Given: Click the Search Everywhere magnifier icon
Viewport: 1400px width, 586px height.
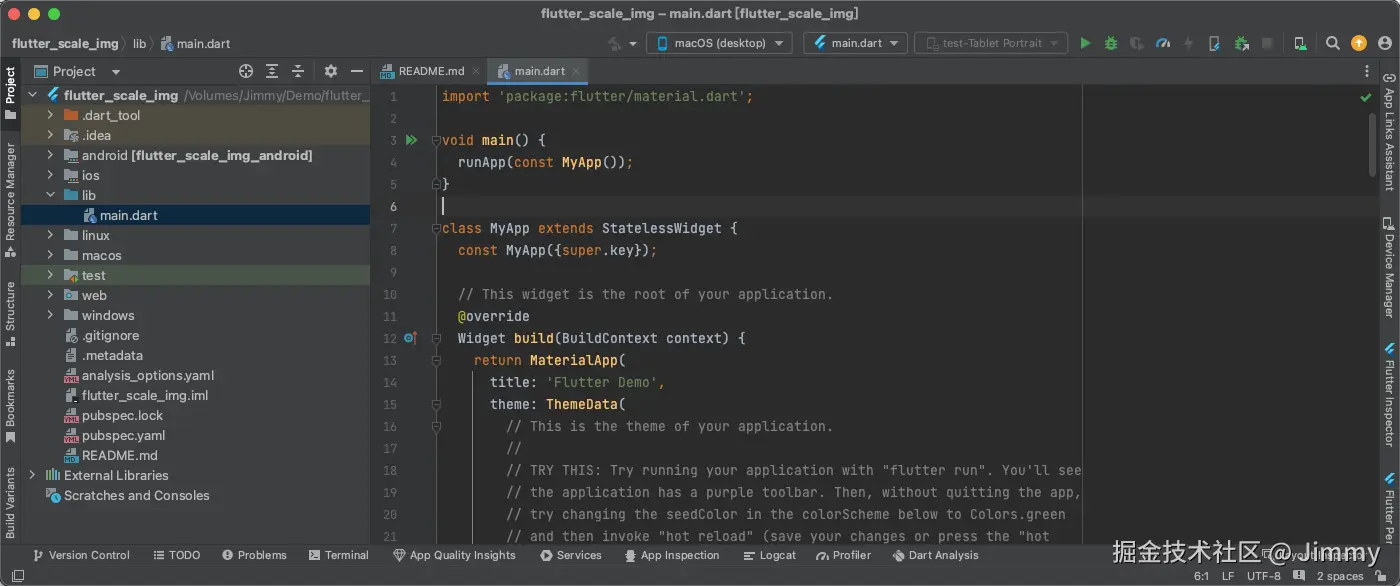Looking at the screenshot, I should point(1332,43).
